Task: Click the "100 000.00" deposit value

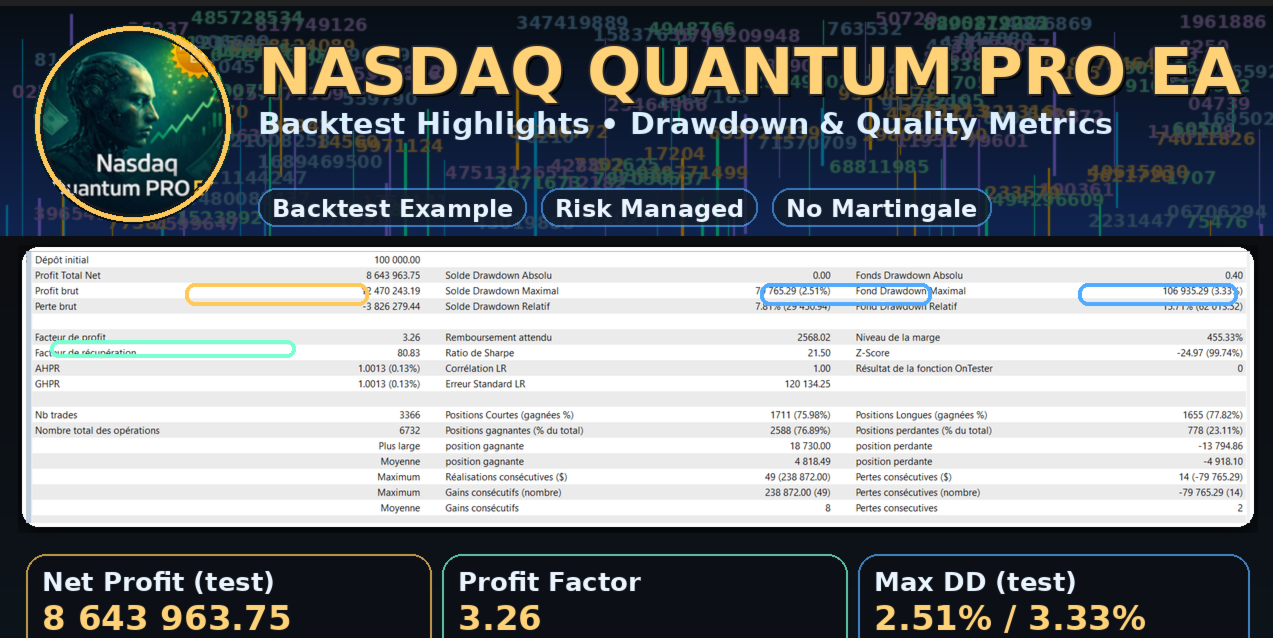Action: click(397, 260)
